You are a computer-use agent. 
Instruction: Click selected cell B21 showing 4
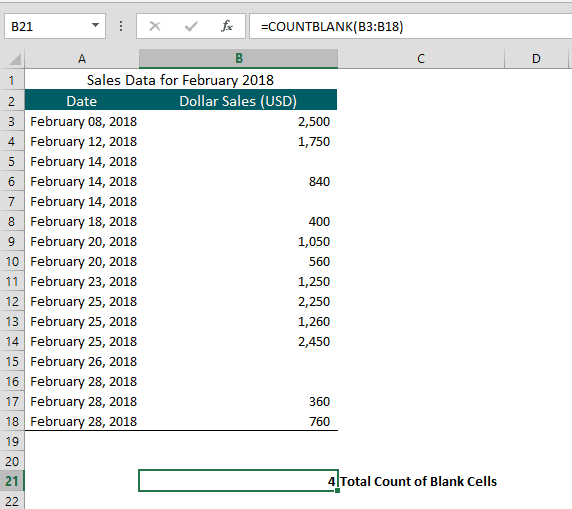tap(238, 481)
